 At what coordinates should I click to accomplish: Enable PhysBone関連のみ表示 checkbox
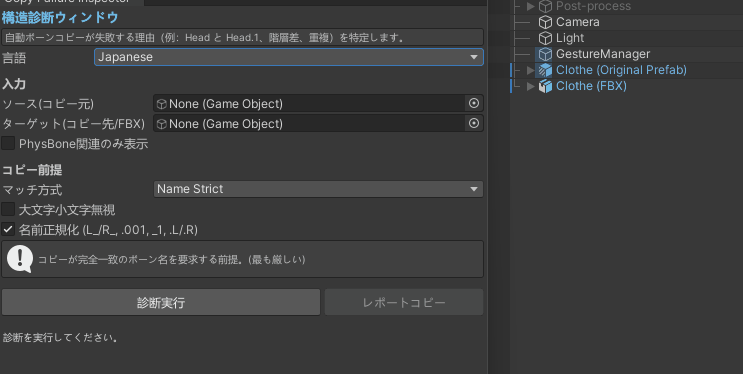tap(8, 143)
